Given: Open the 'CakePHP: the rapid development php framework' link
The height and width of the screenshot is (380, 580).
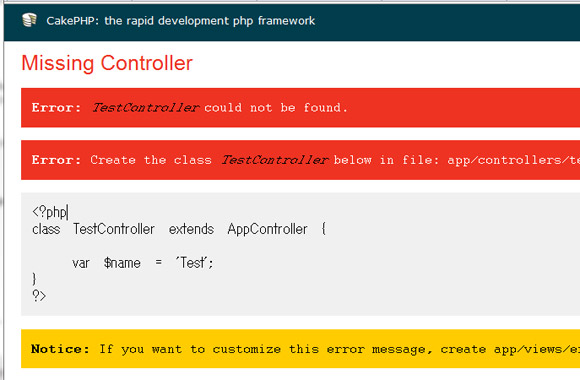Looking at the screenshot, I should tap(181, 21).
